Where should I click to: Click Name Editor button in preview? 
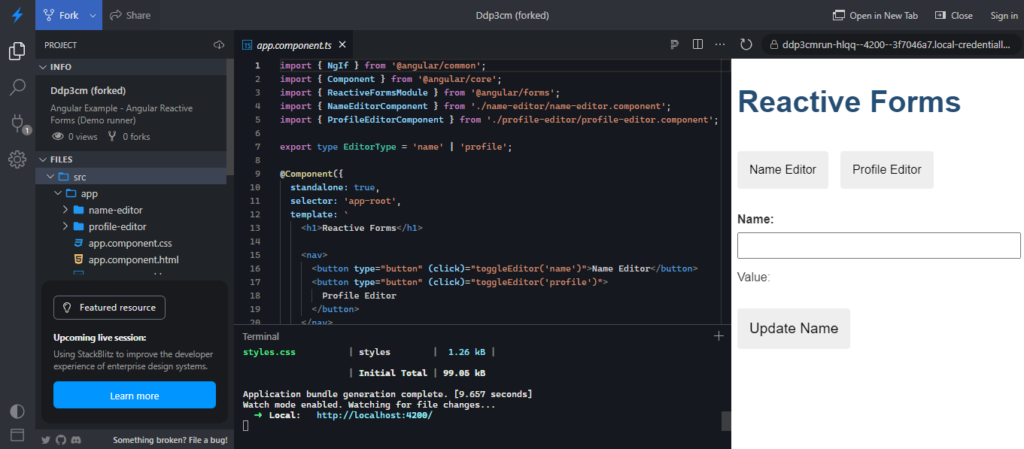click(782, 170)
